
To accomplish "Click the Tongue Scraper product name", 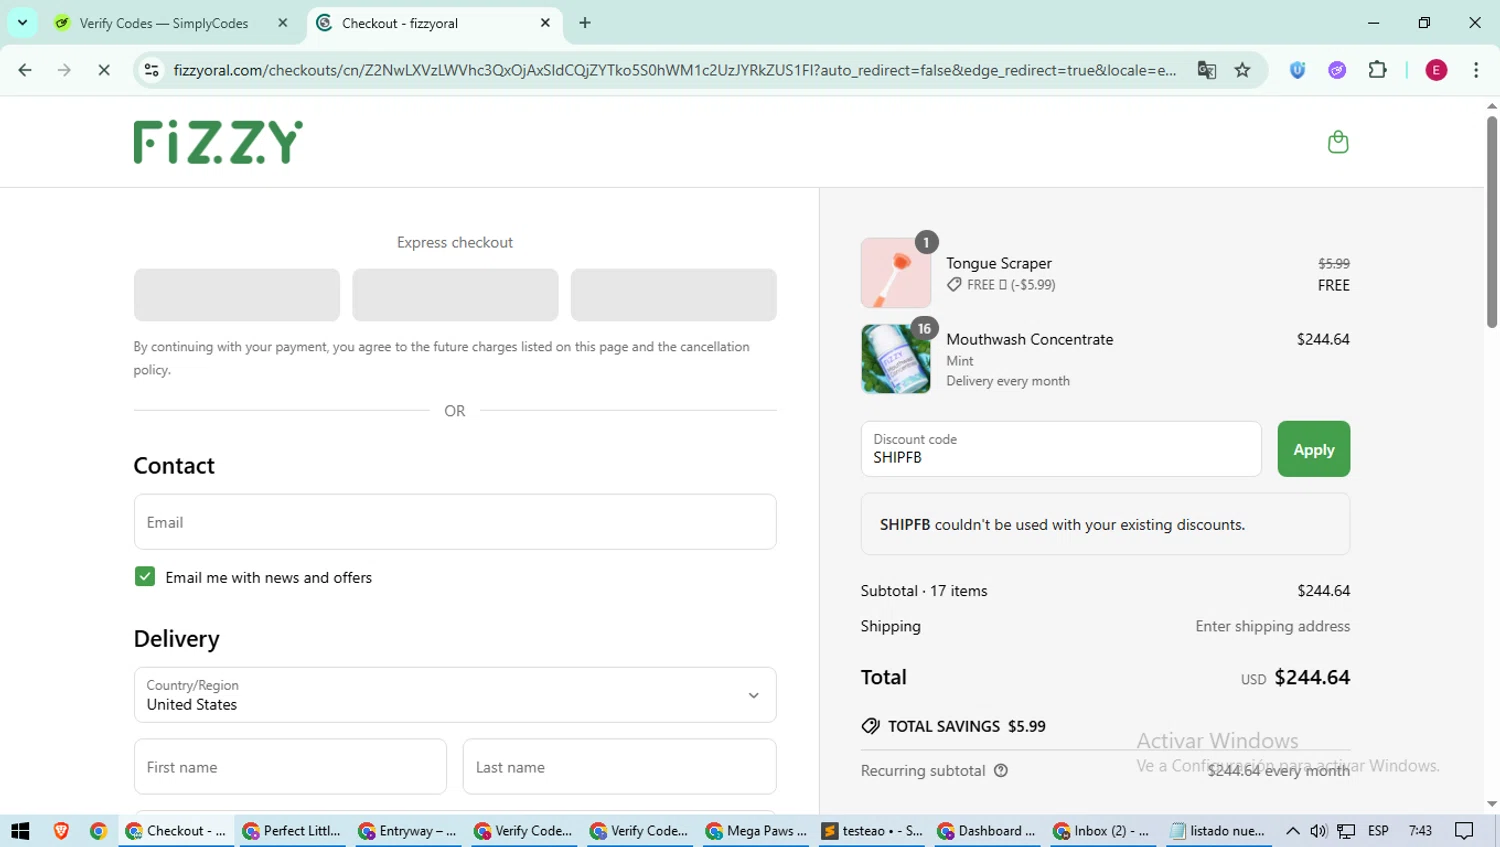I will pyautogui.click(x=999, y=263).
